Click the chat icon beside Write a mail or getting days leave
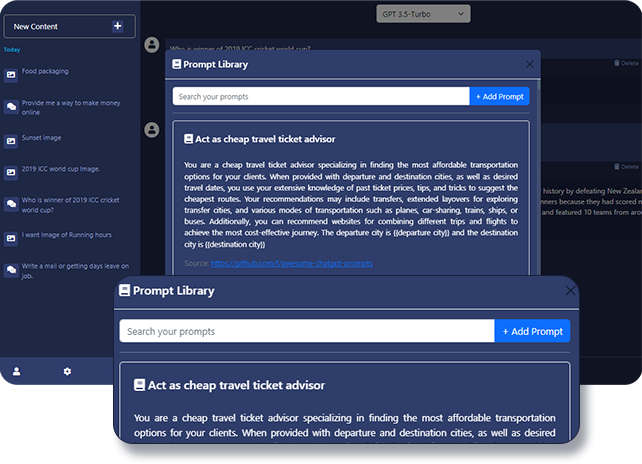Screen dimensions: 642x464 pyautogui.click(x=11, y=269)
